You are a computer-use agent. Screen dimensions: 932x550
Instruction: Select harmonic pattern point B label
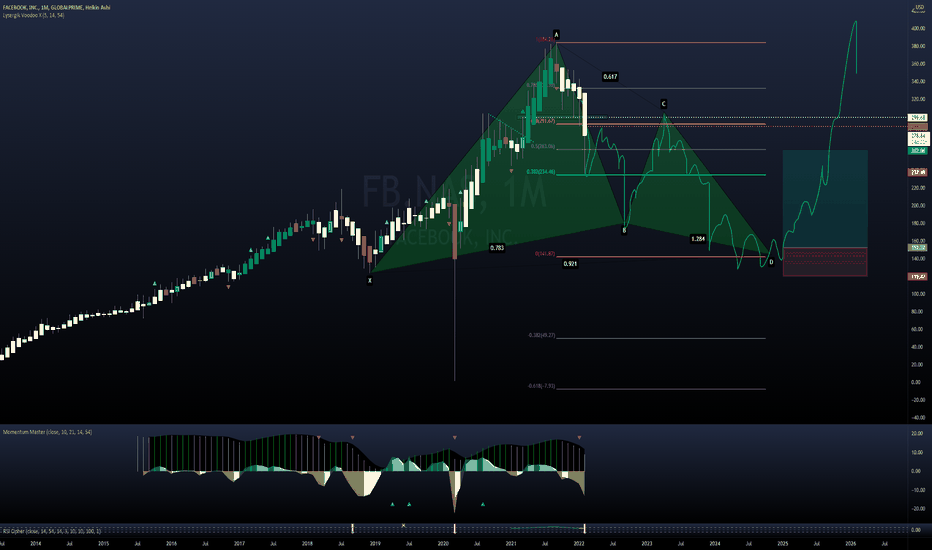click(624, 230)
